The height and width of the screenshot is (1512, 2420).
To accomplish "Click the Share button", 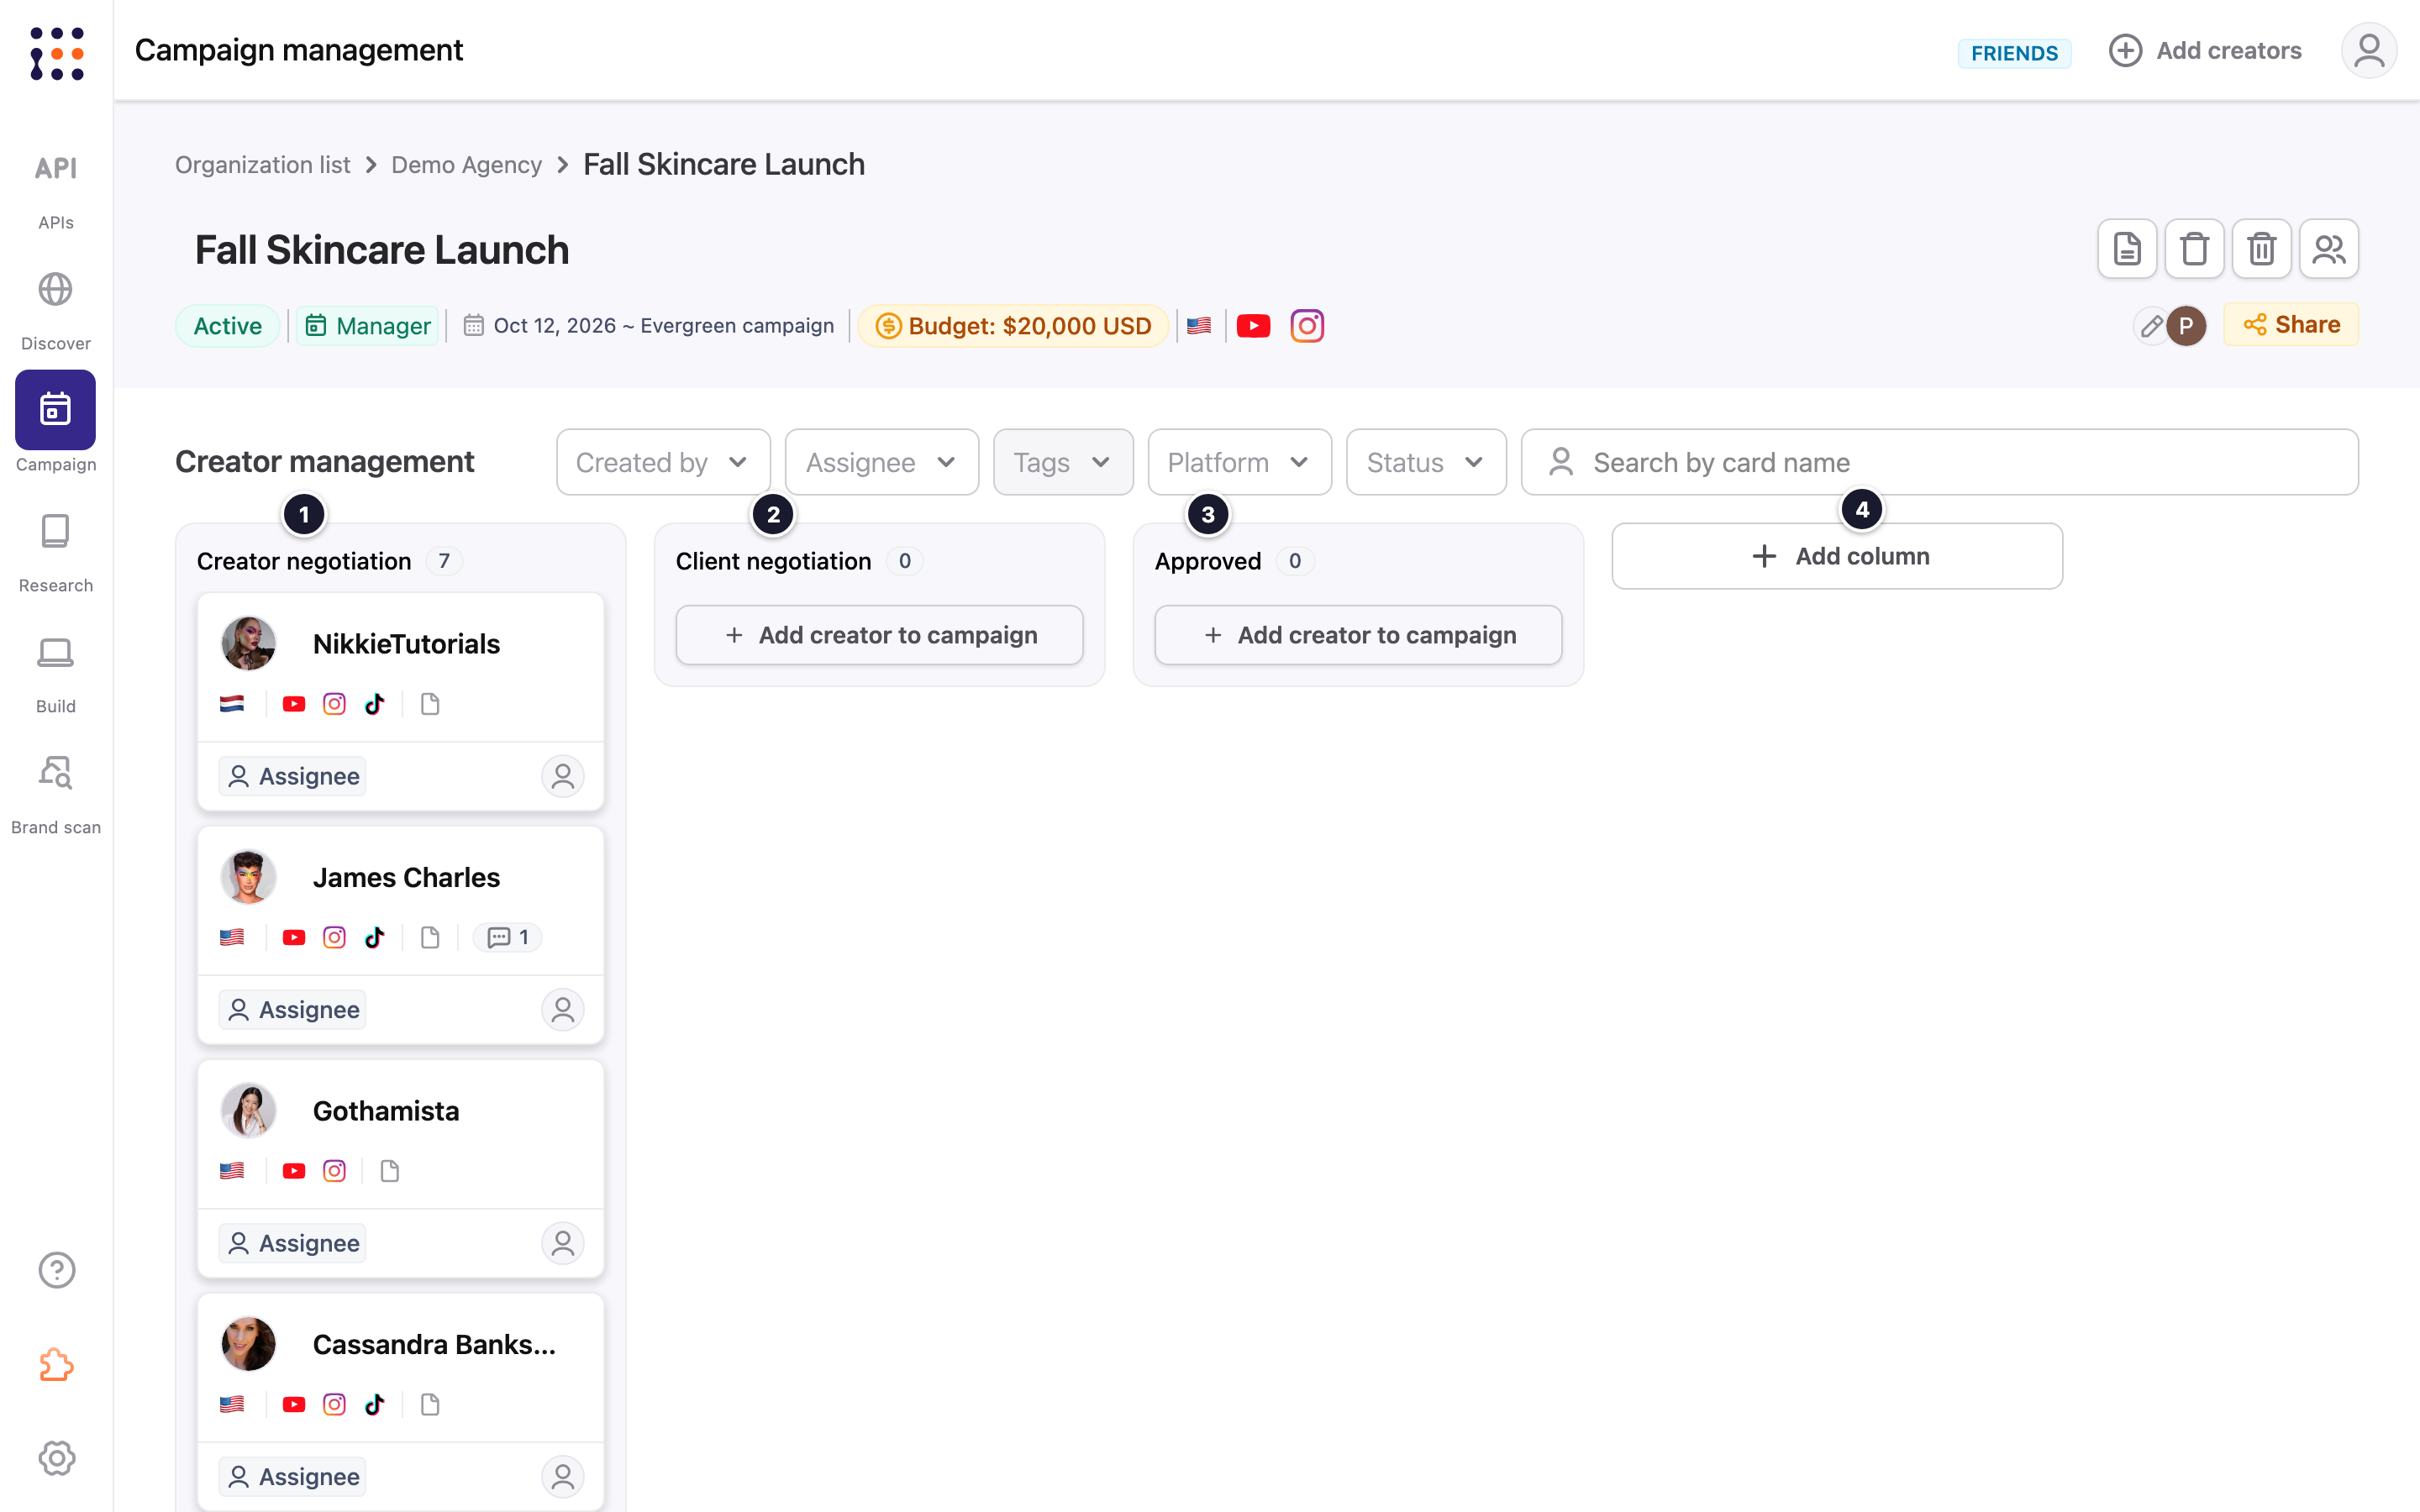I will tap(2291, 325).
